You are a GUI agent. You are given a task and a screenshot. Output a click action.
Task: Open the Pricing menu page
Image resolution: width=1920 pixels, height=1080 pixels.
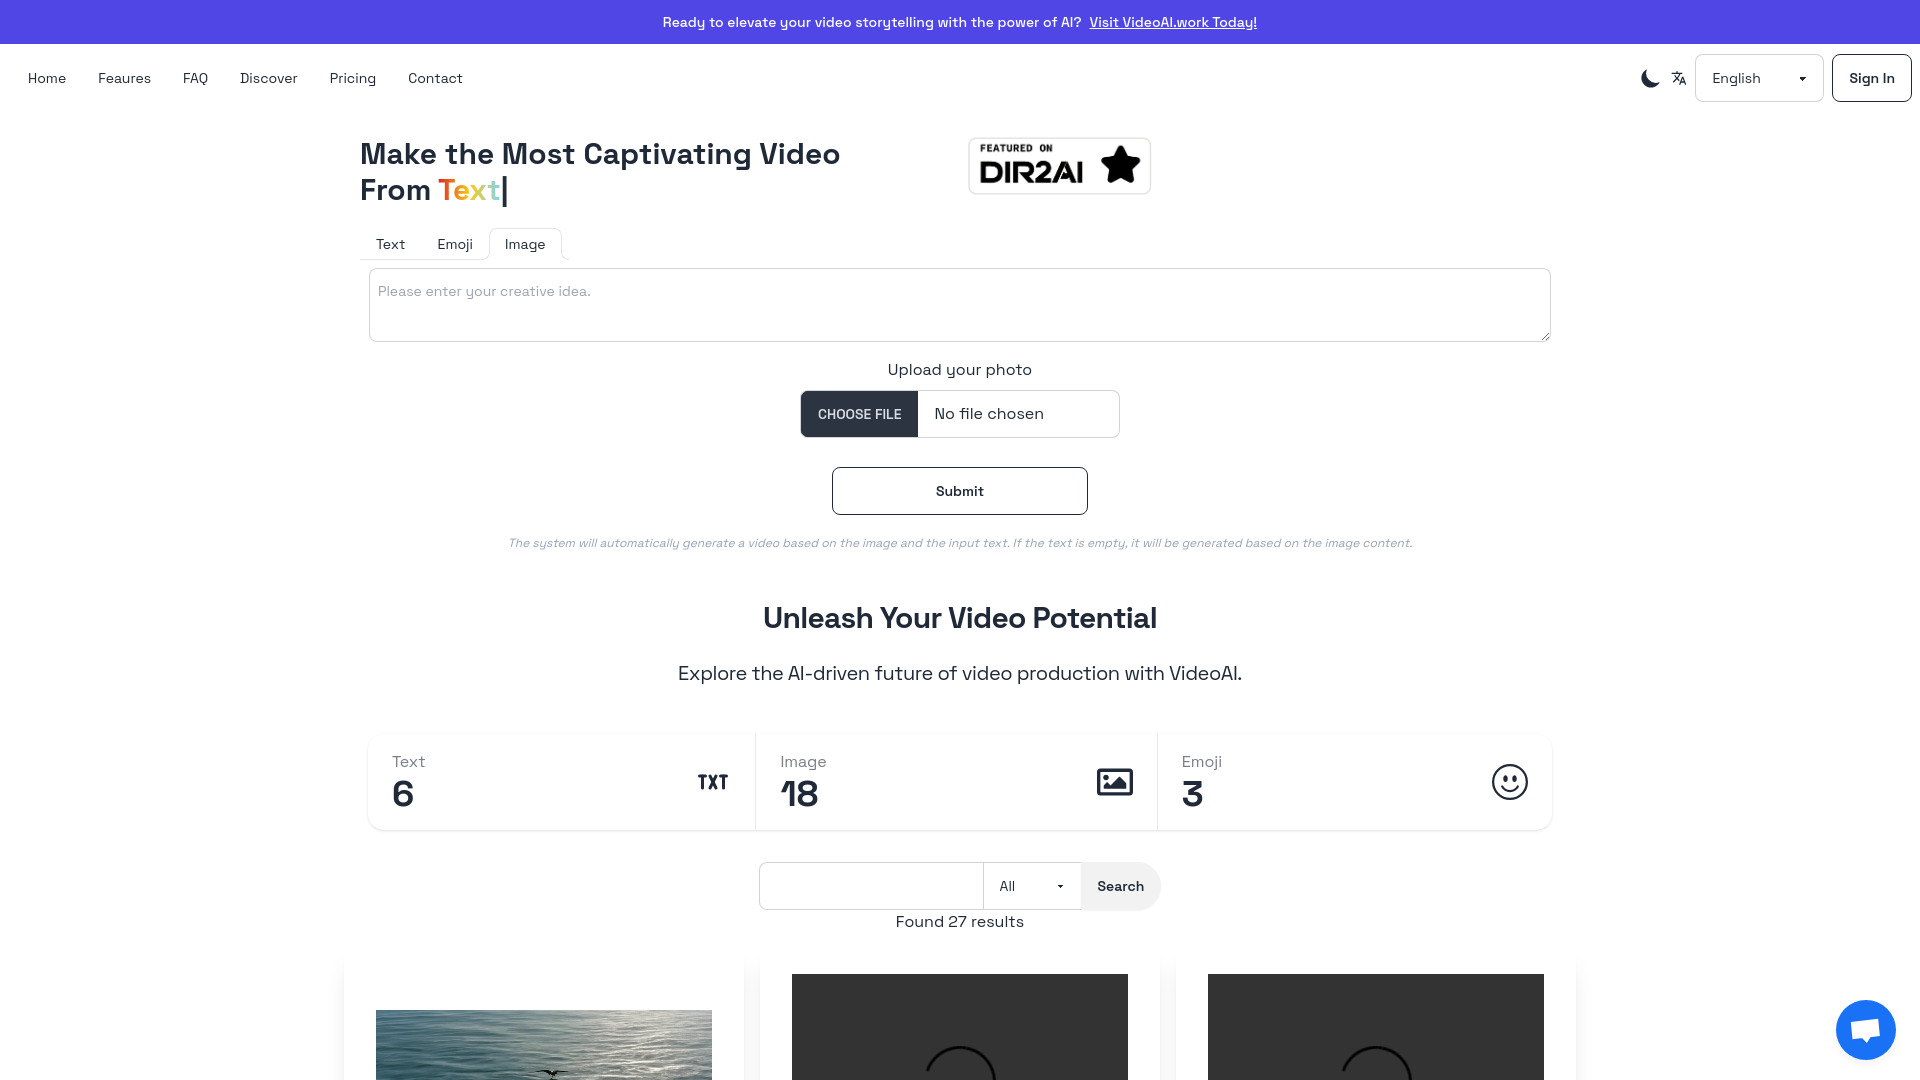352,78
